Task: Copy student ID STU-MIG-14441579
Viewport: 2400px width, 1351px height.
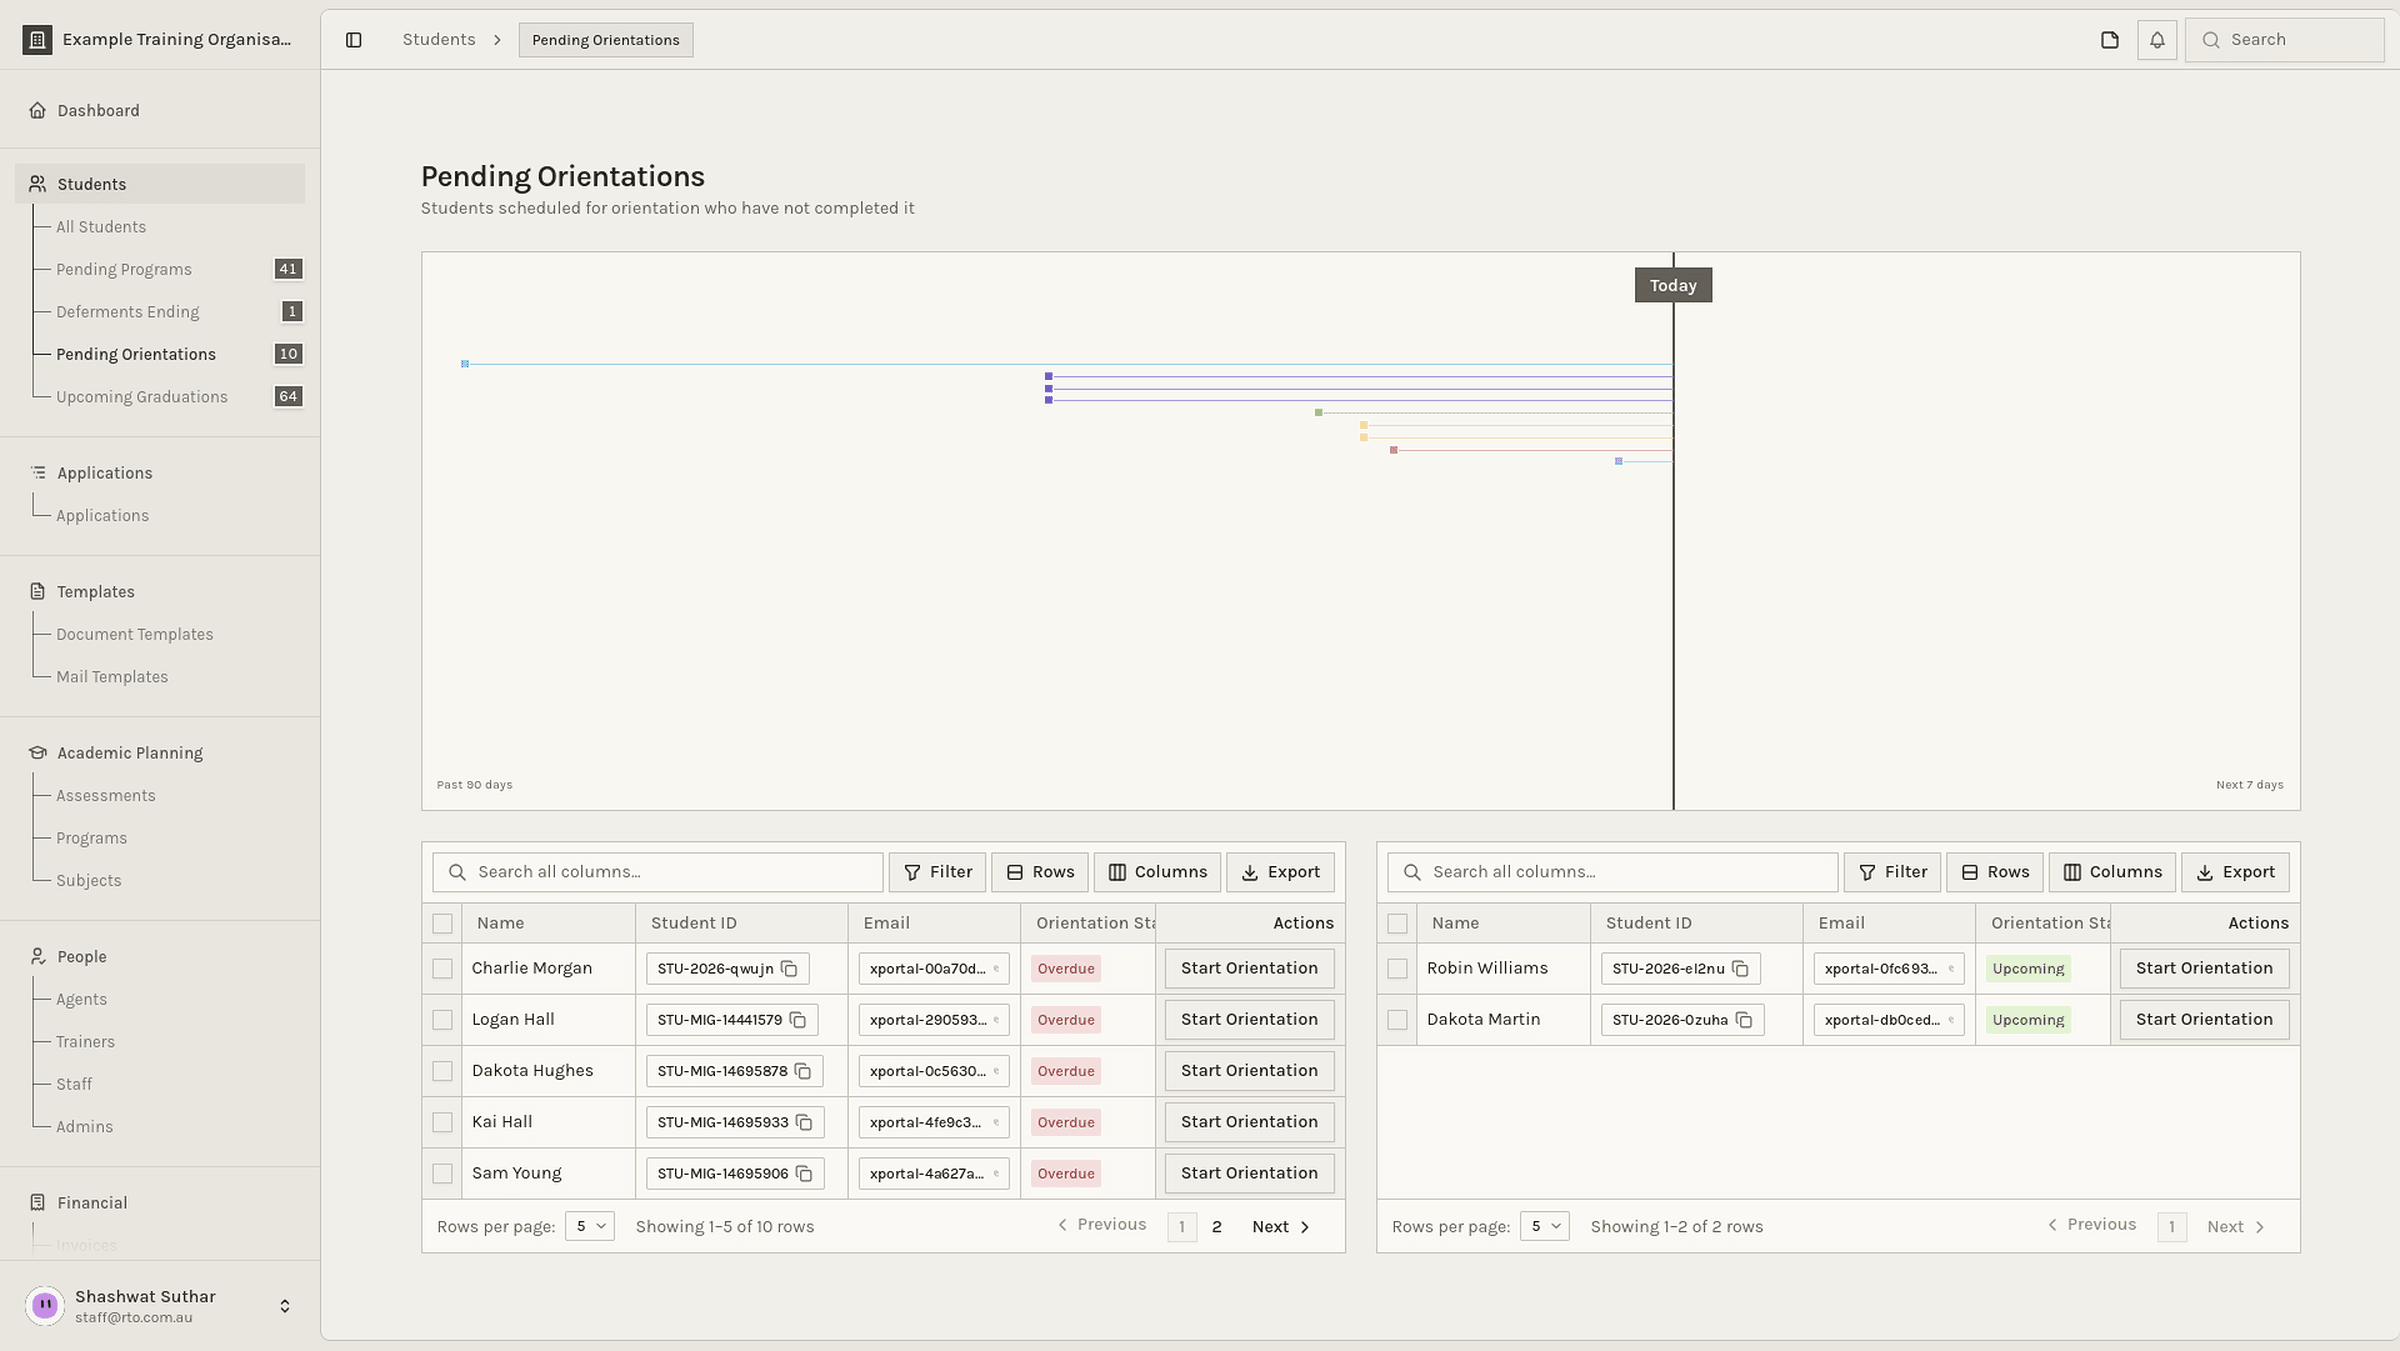Action: click(x=798, y=1020)
